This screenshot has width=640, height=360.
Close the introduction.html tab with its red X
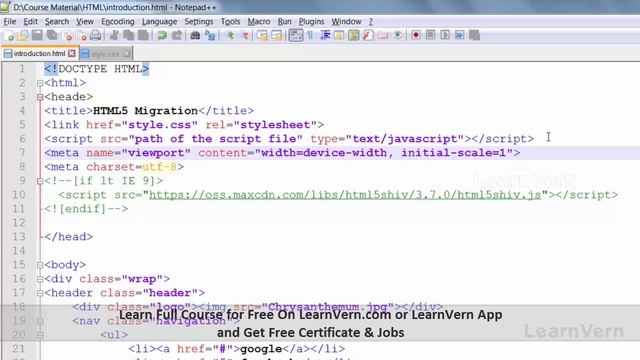coord(72,53)
